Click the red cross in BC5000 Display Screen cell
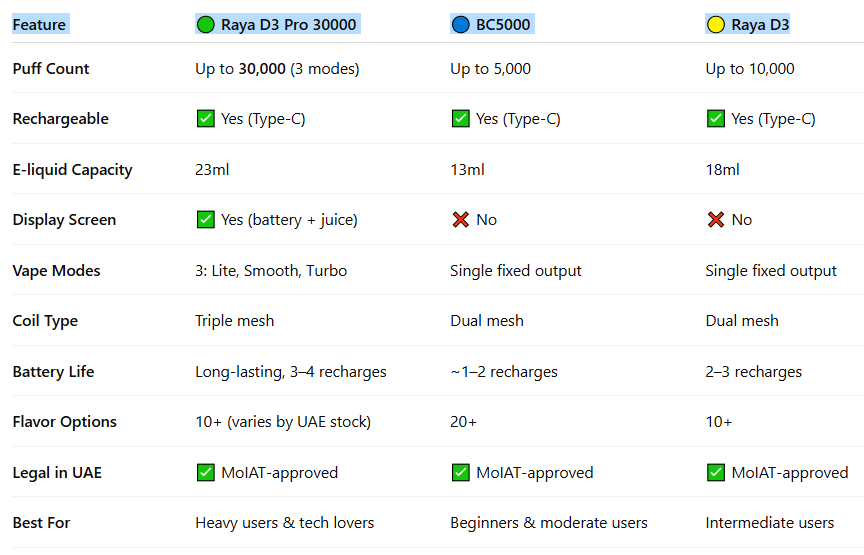Screen dimensions: 864x555 [461, 219]
